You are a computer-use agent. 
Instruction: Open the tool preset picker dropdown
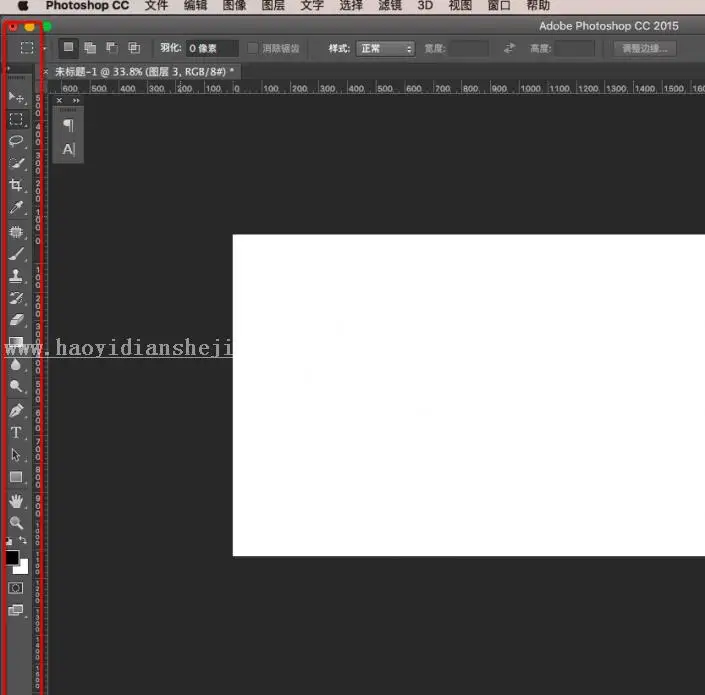click(x=44, y=48)
